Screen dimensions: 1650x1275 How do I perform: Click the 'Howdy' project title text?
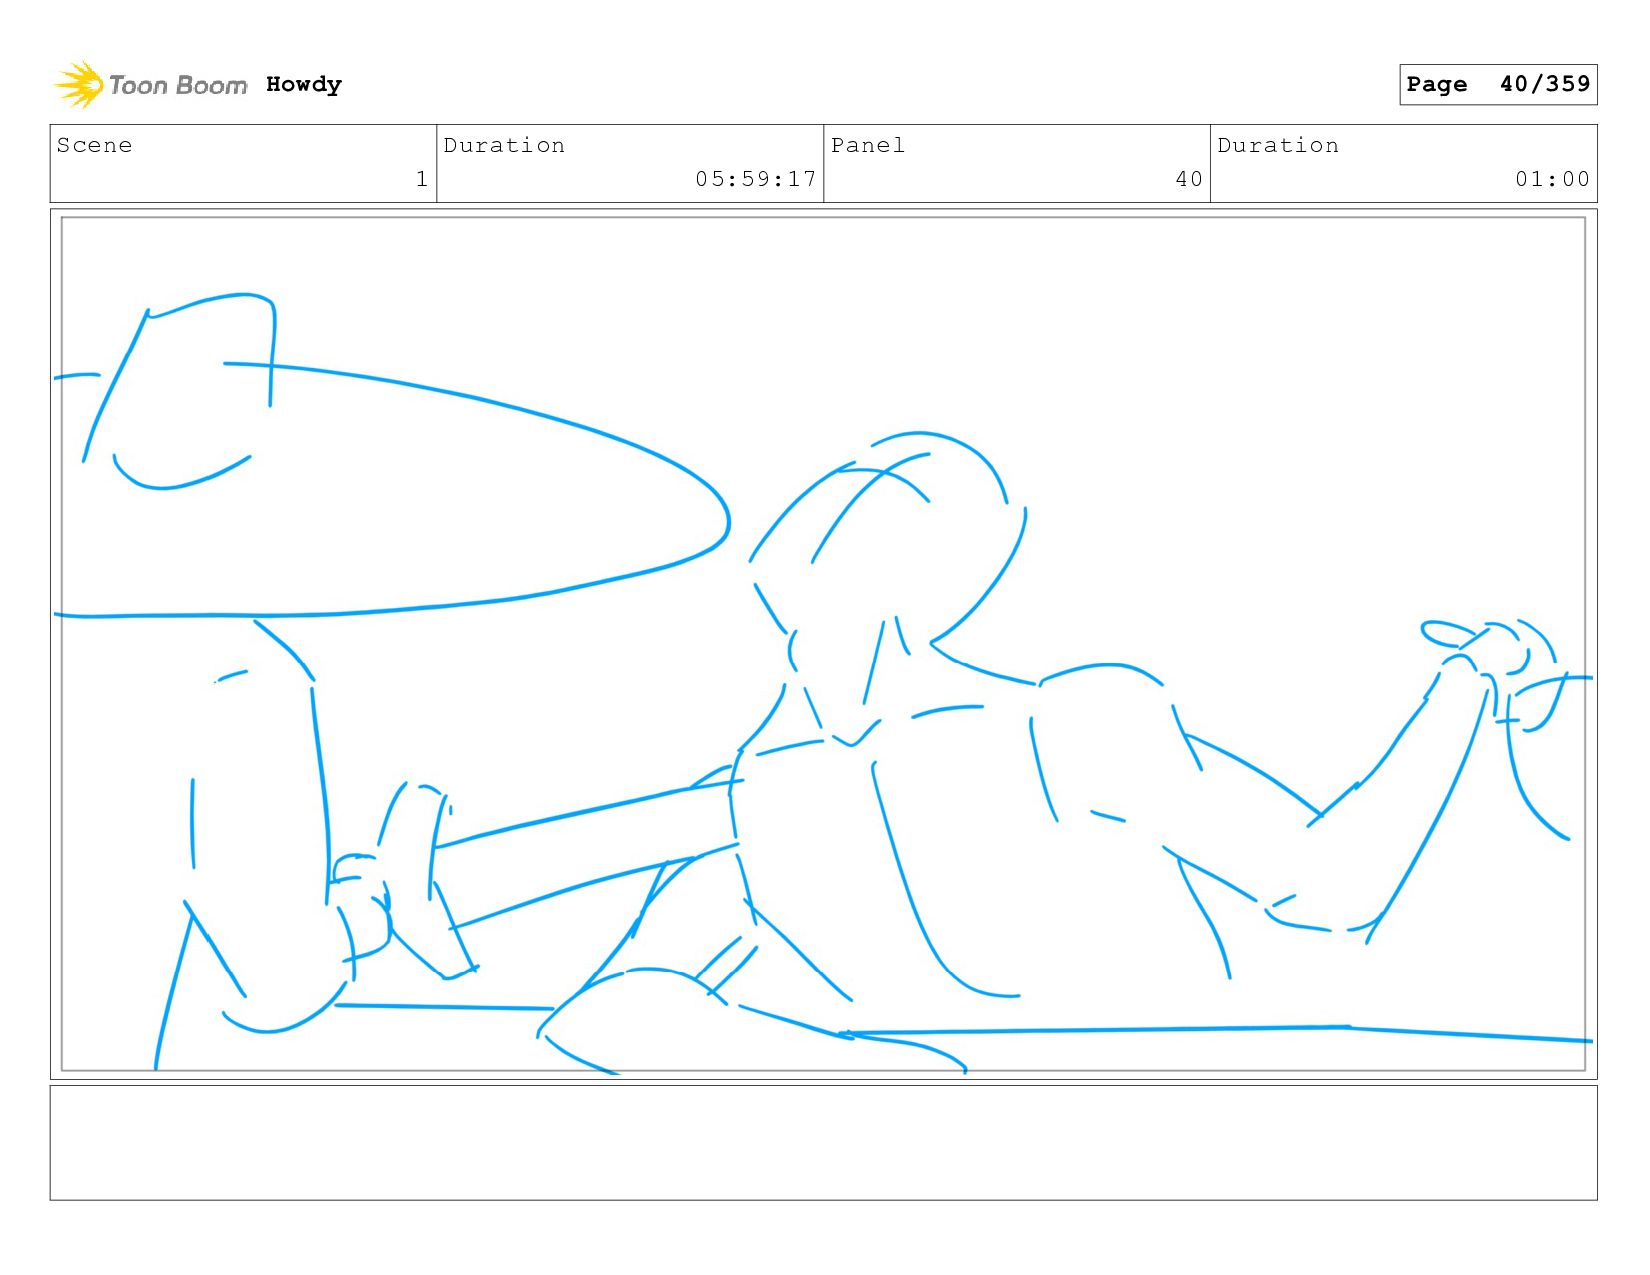304,85
